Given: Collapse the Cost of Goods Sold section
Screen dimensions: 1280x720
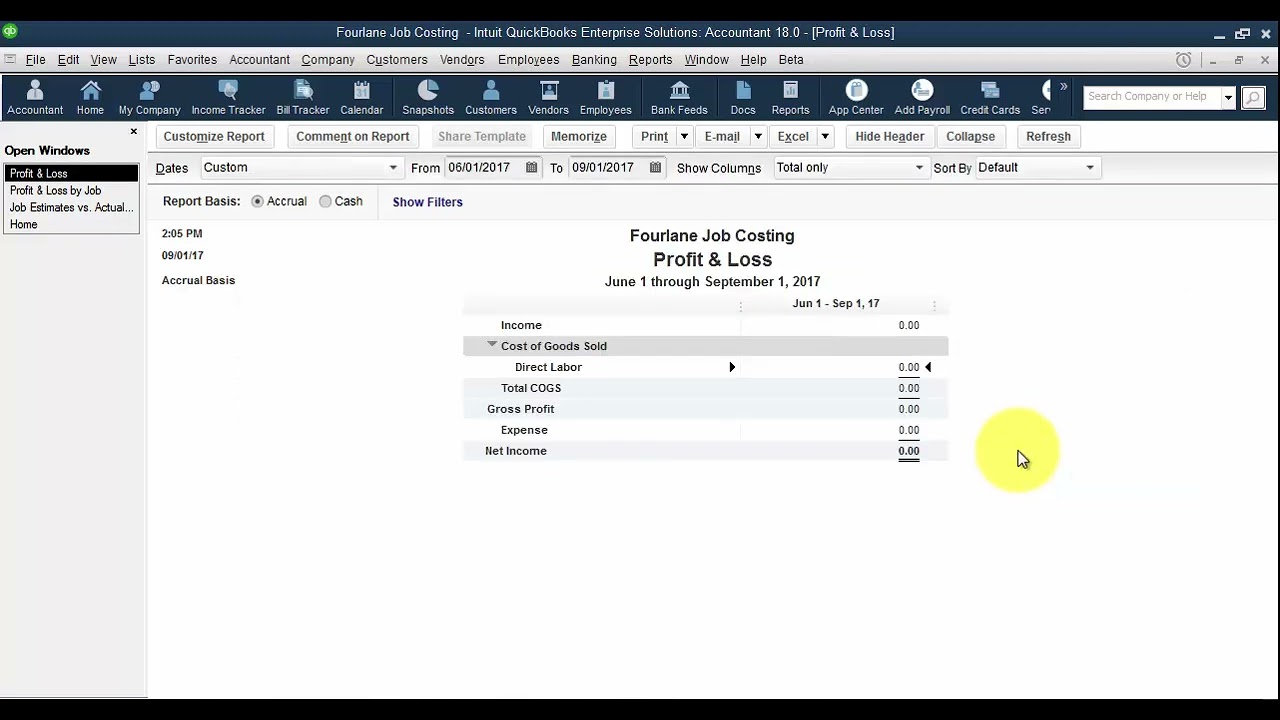Looking at the screenshot, I should 492,345.
